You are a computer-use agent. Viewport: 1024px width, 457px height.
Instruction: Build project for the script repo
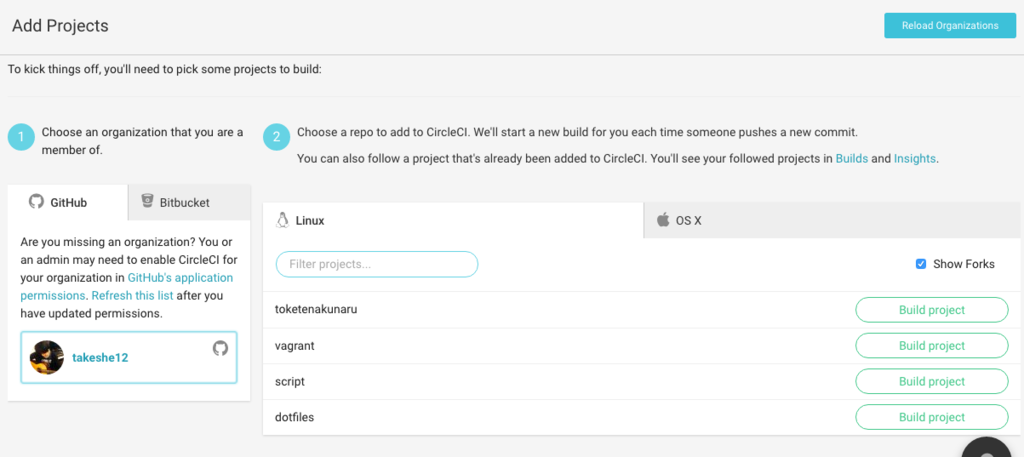931,382
